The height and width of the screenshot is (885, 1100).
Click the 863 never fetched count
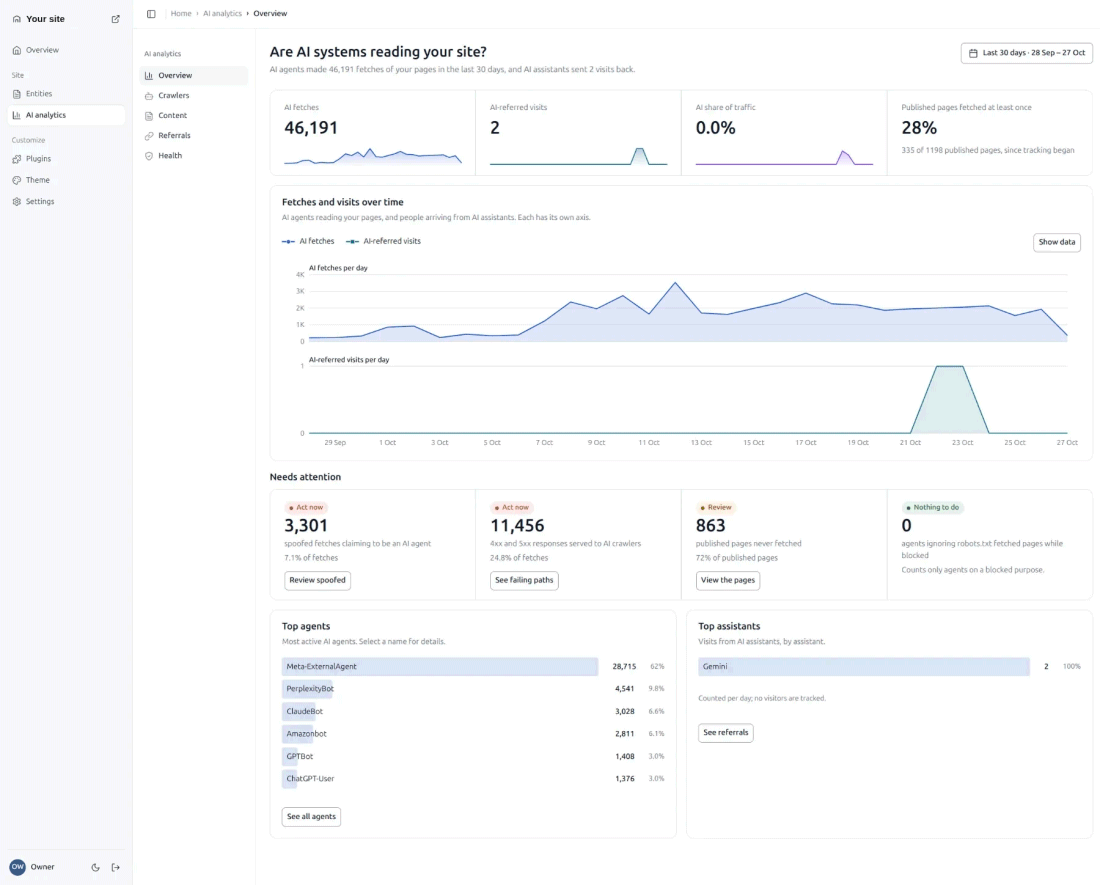point(711,525)
